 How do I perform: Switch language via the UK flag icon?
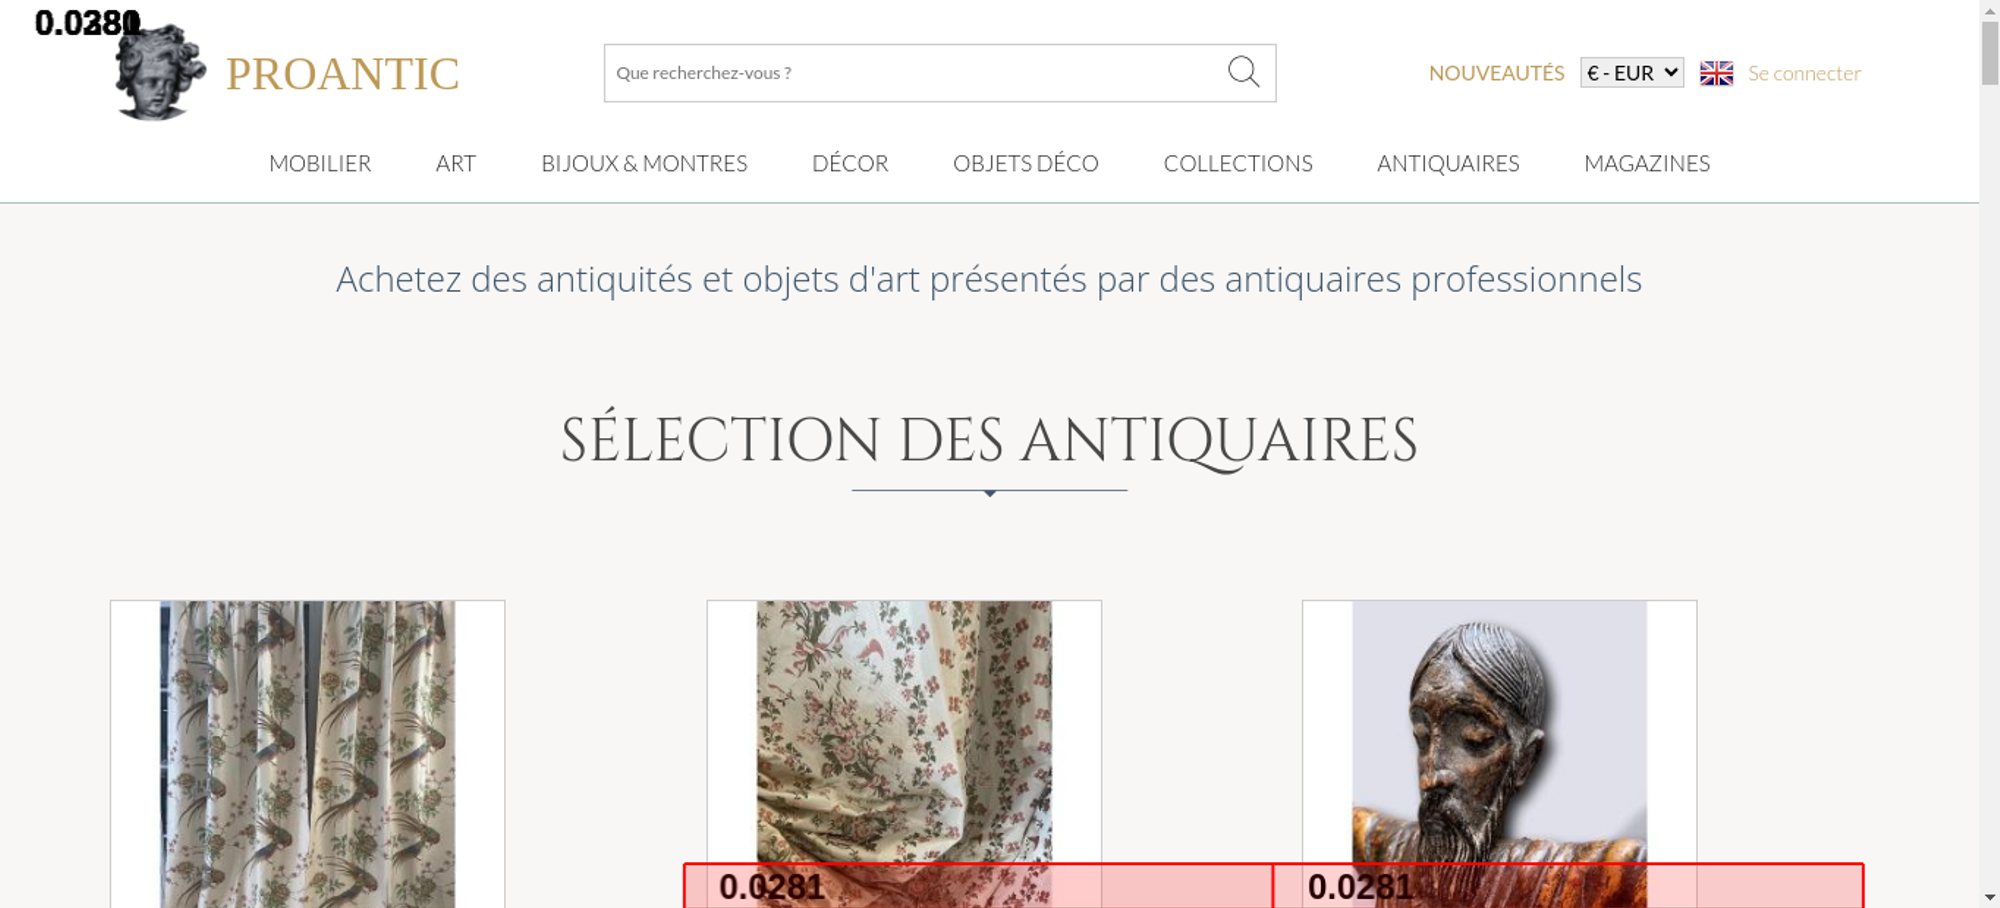click(1716, 73)
